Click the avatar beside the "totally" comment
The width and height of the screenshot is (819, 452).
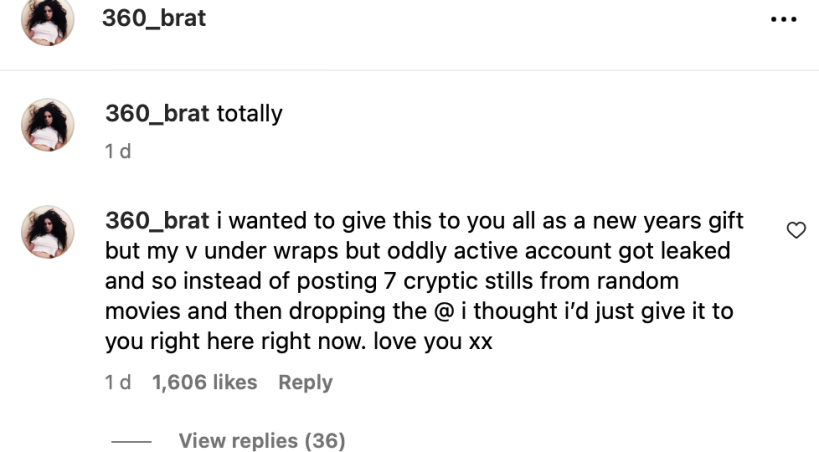[x=48, y=125]
